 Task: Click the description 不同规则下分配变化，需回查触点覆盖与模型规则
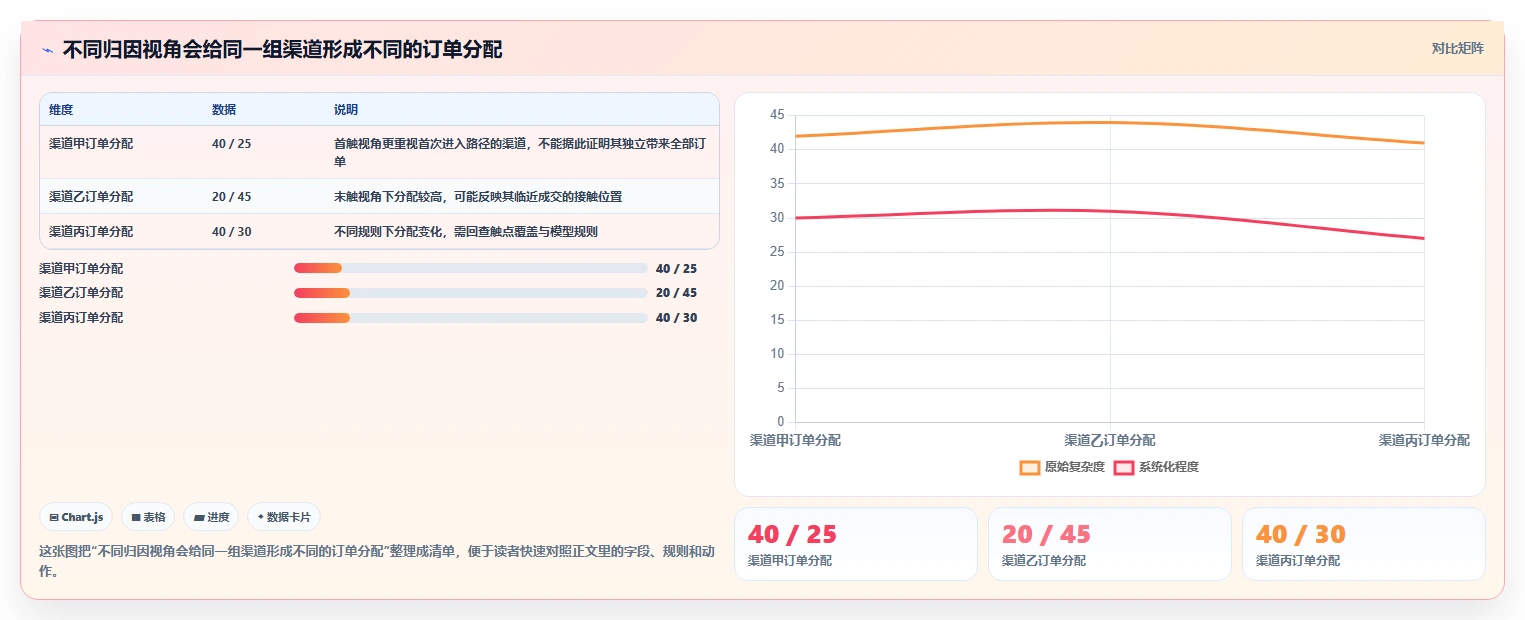click(x=466, y=232)
